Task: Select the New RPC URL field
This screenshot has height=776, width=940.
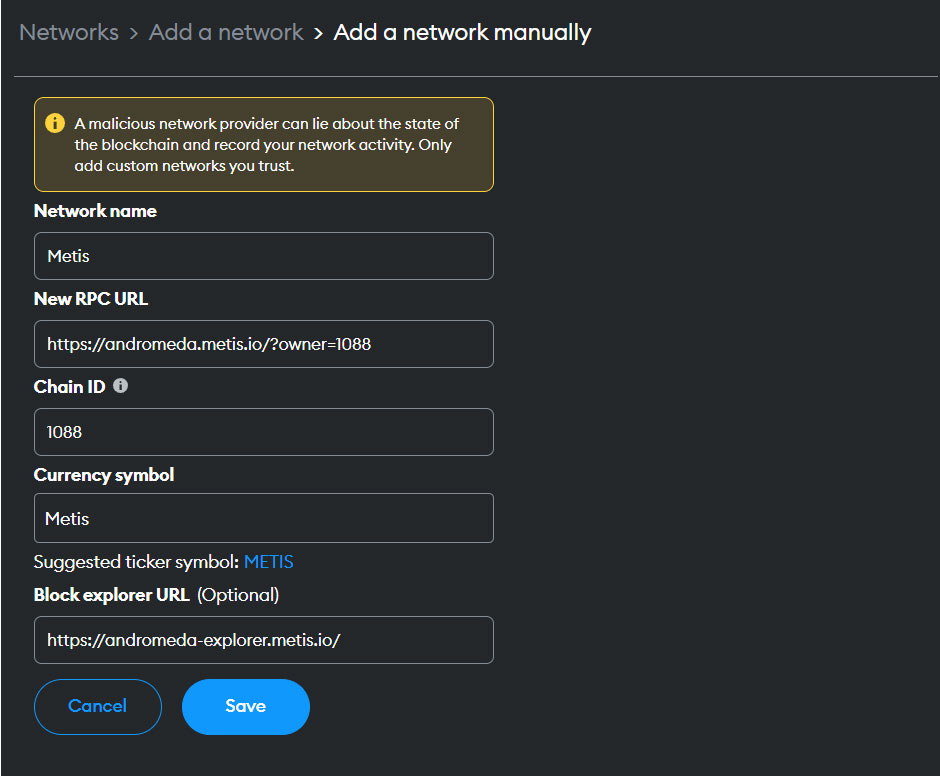Action: pos(263,343)
